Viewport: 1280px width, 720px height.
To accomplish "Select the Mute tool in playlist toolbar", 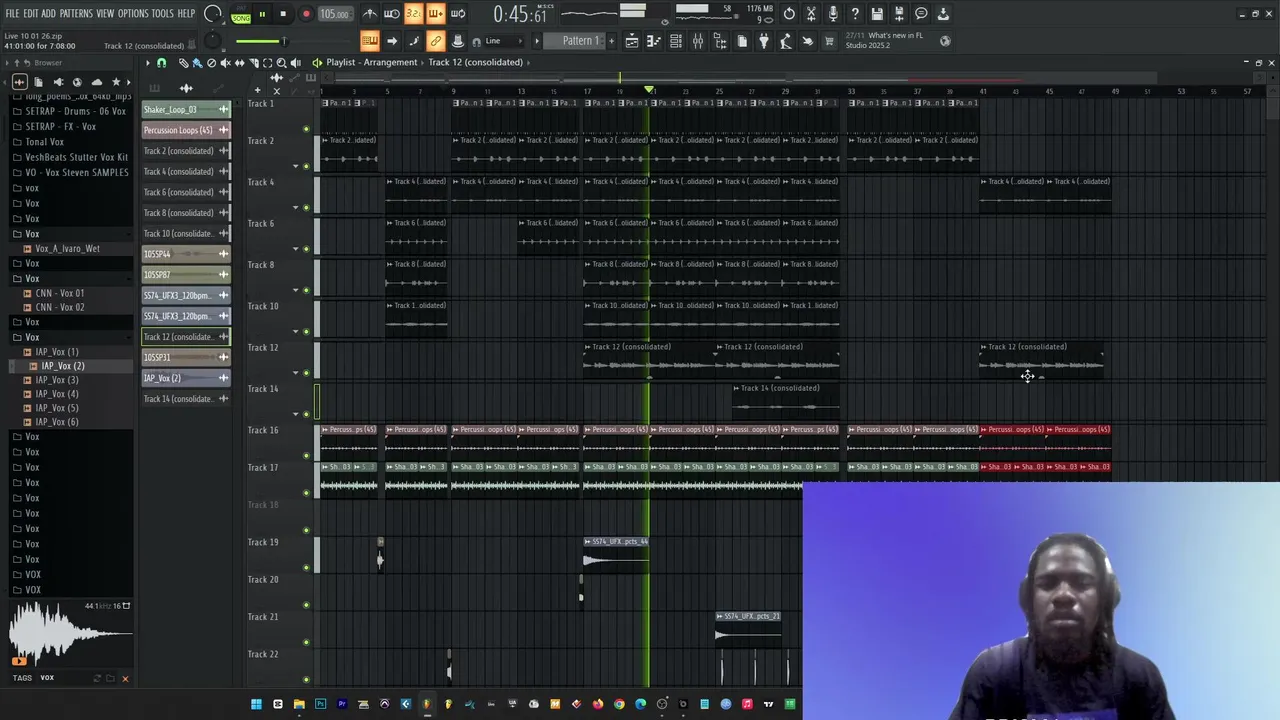I will (225, 63).
